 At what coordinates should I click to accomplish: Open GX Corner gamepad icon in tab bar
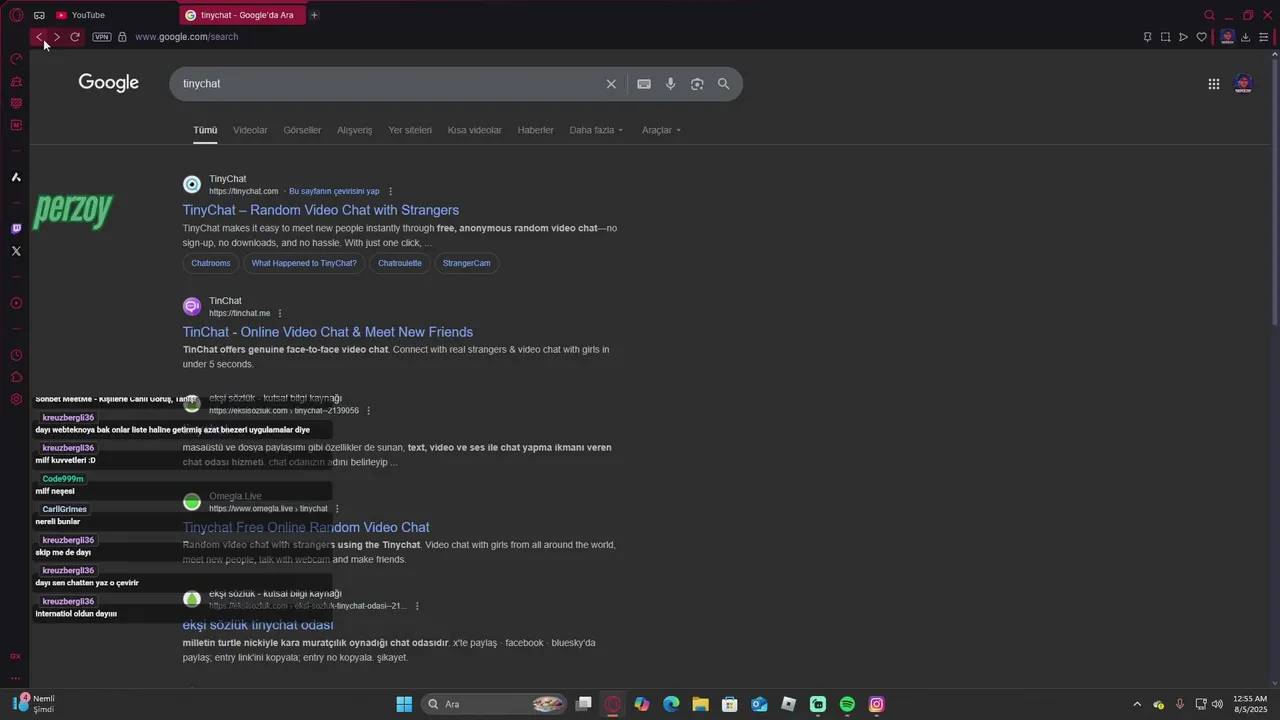coord(39,15)
